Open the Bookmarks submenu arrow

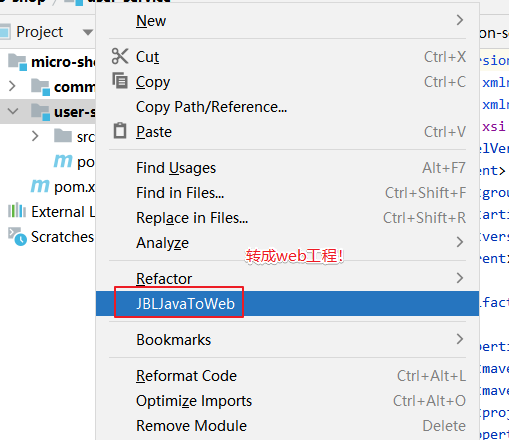460,339
